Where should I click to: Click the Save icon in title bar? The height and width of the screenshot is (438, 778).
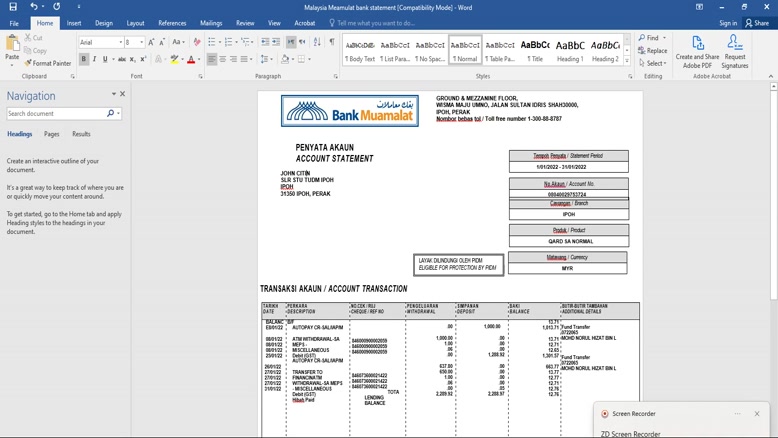[x=13, y=7]
